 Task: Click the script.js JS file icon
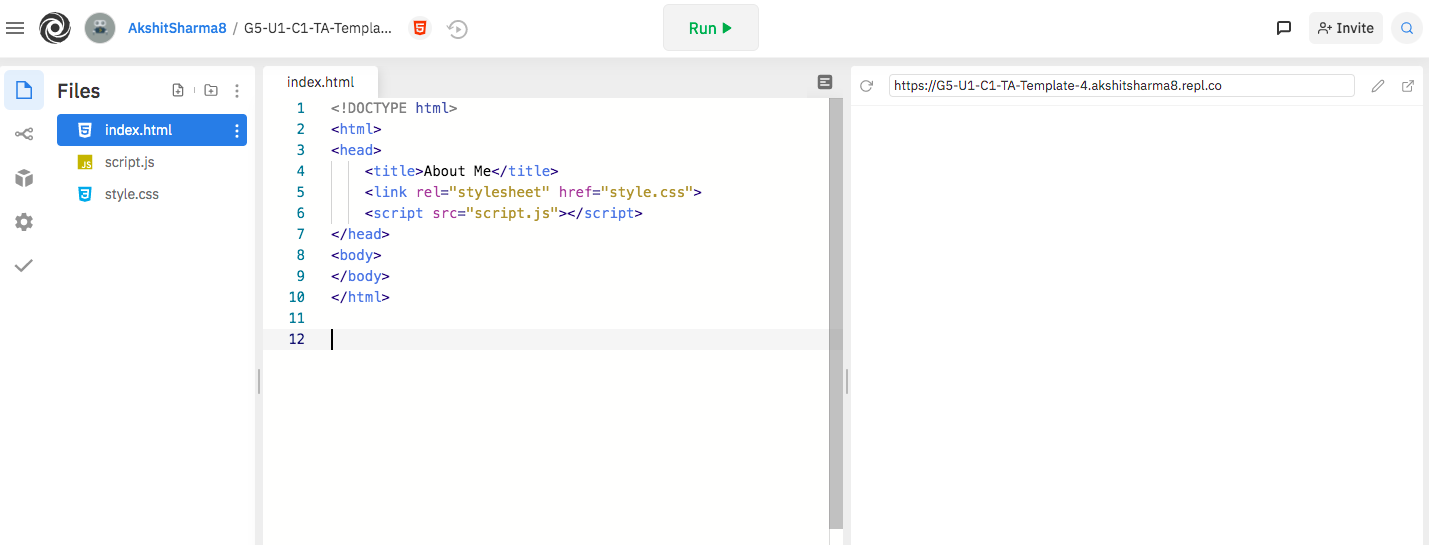pos(85,163)
